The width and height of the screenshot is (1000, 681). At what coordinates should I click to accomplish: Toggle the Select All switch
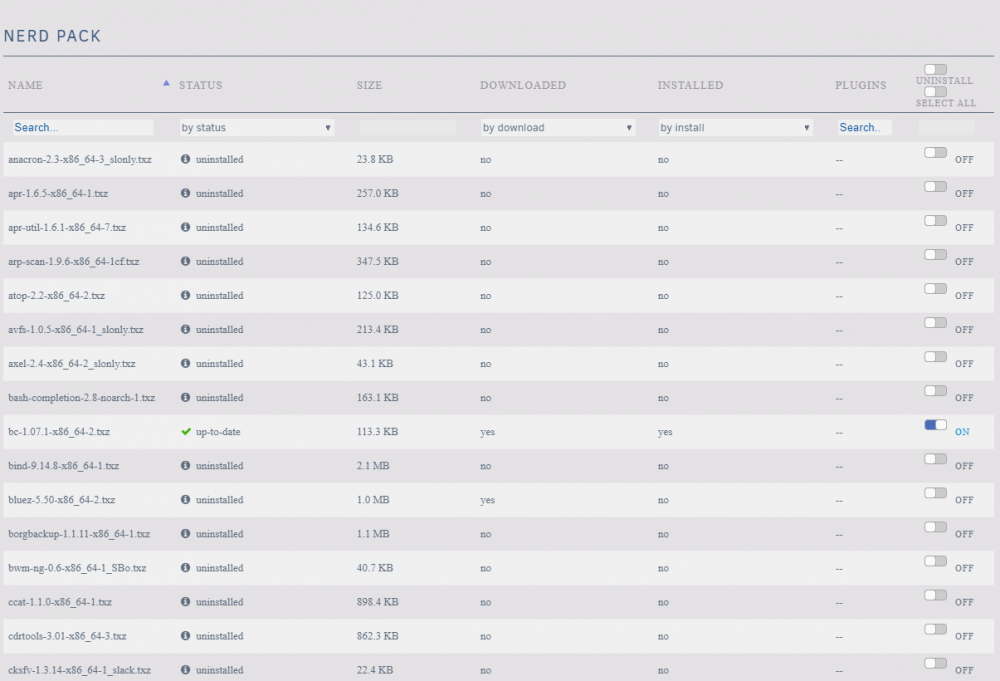[936, 92]
